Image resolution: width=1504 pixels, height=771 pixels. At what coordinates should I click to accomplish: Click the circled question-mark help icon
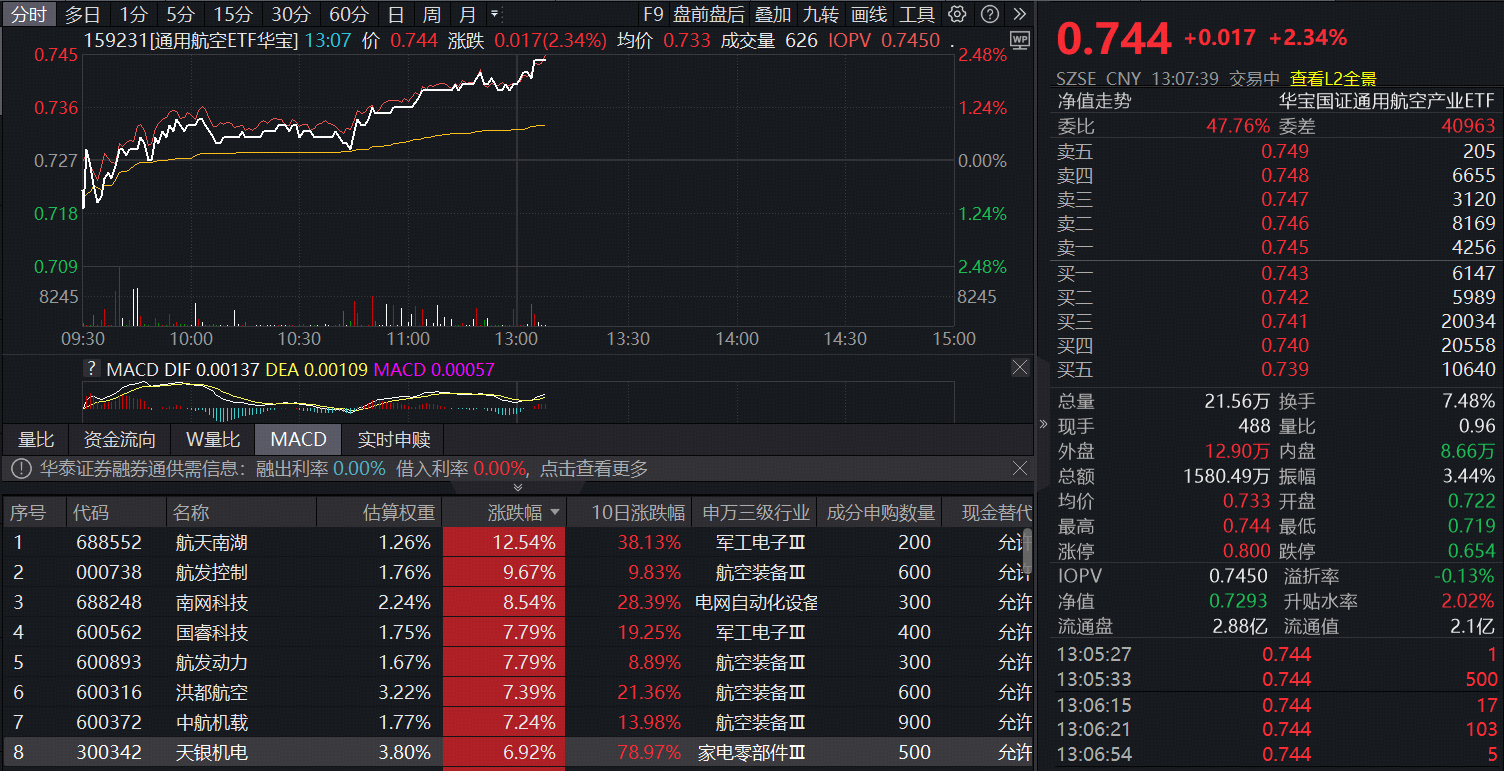pos(988,15)
